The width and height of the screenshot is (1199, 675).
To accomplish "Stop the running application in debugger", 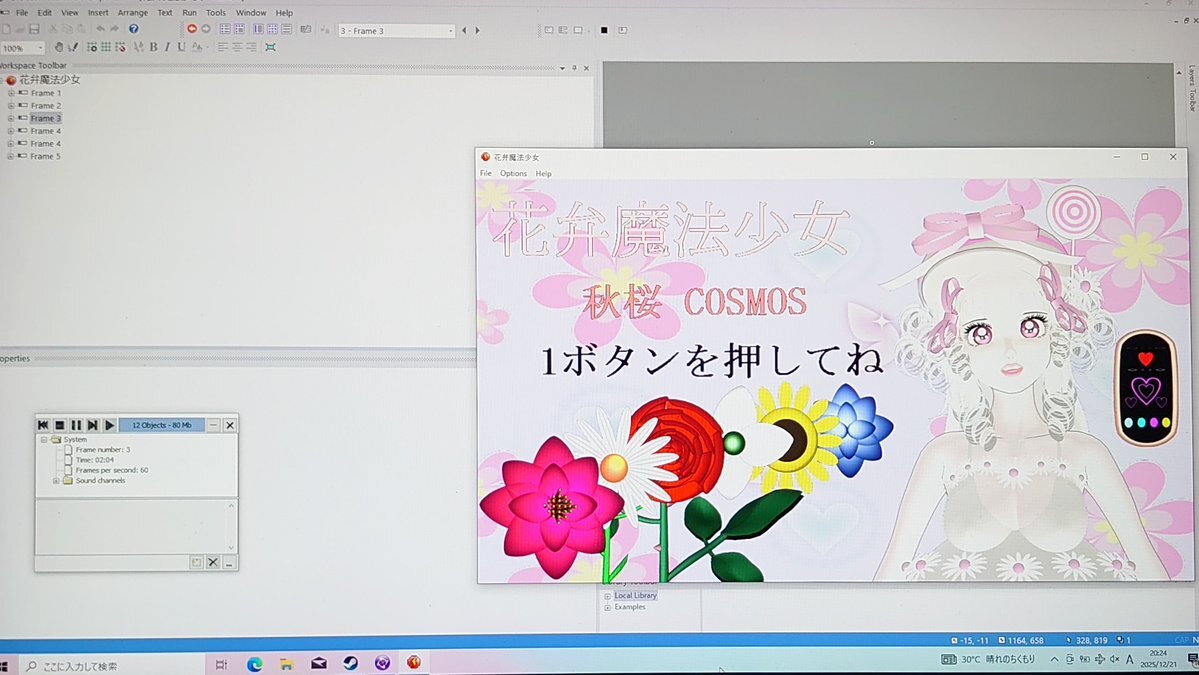I will 60,425.
